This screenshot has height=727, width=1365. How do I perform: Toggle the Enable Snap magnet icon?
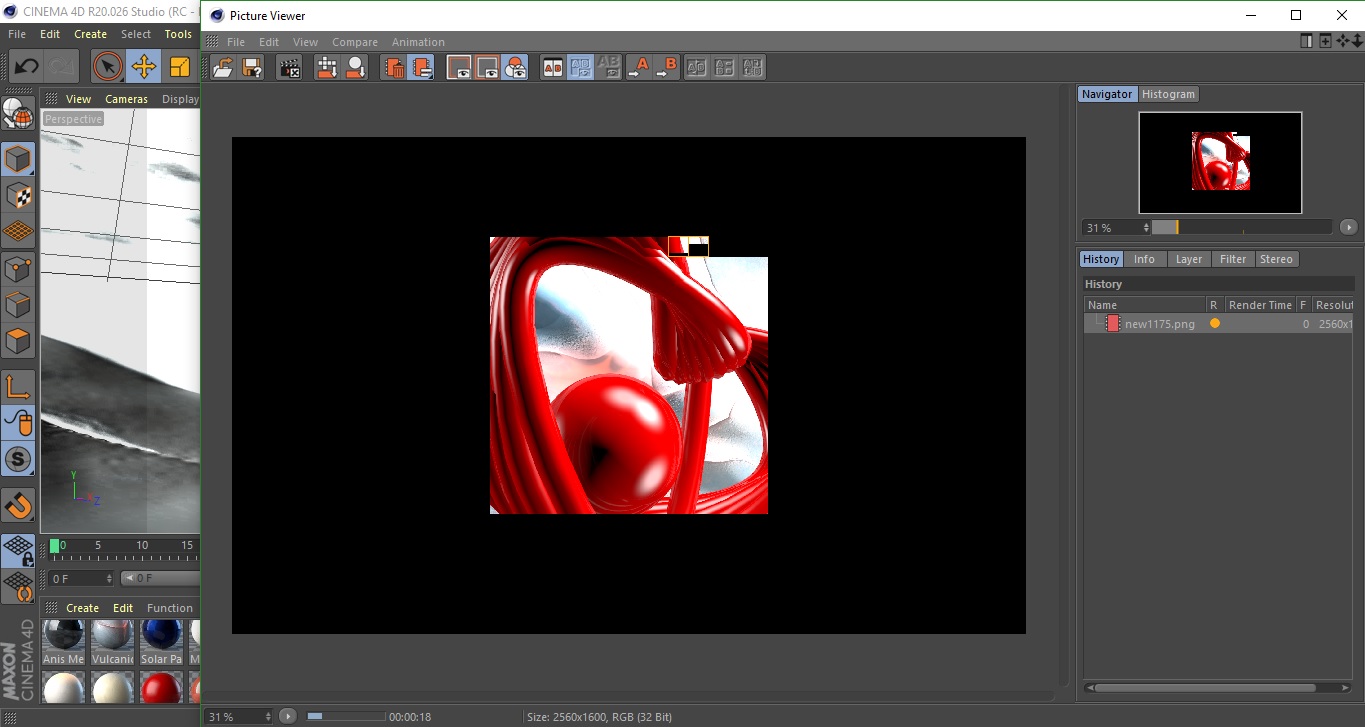tap(18, 505)
